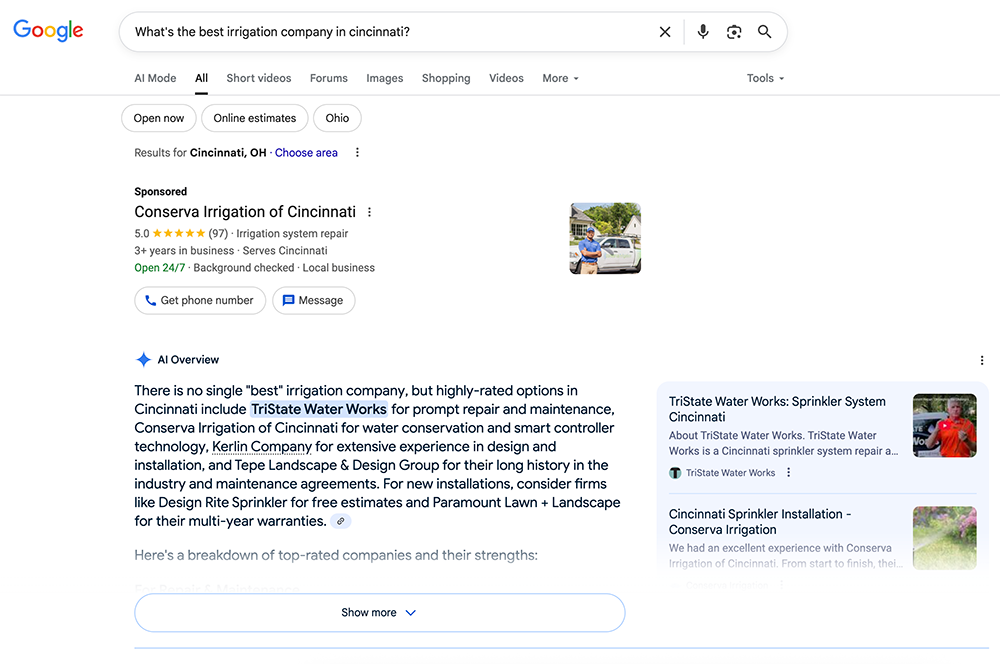Switch to AI Mode tab

(155, 78)
